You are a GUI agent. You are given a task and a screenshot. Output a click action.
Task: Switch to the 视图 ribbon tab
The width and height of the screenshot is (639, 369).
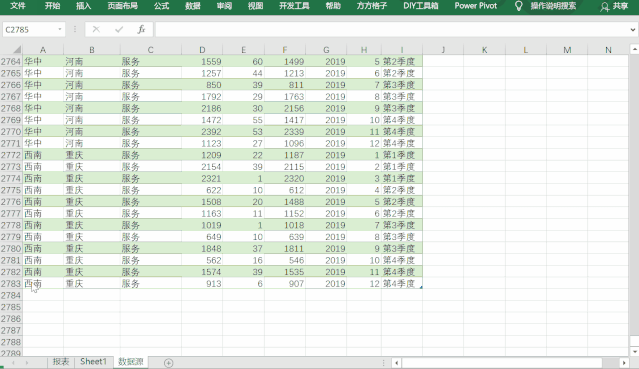click(256, 6)
